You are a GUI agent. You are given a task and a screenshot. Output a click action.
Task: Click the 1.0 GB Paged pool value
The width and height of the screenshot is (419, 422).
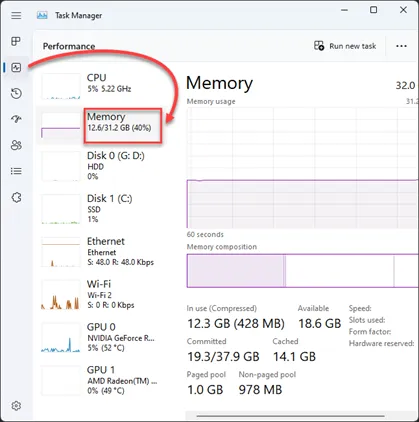point(205,390)
